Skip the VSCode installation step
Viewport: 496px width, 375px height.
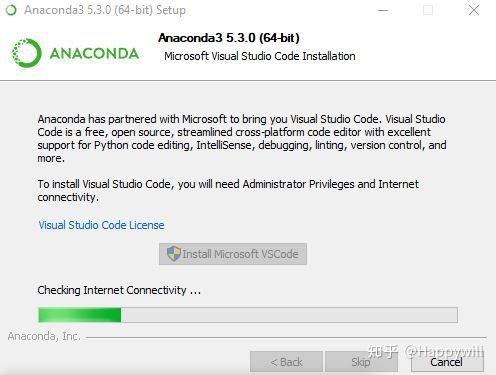361,362
